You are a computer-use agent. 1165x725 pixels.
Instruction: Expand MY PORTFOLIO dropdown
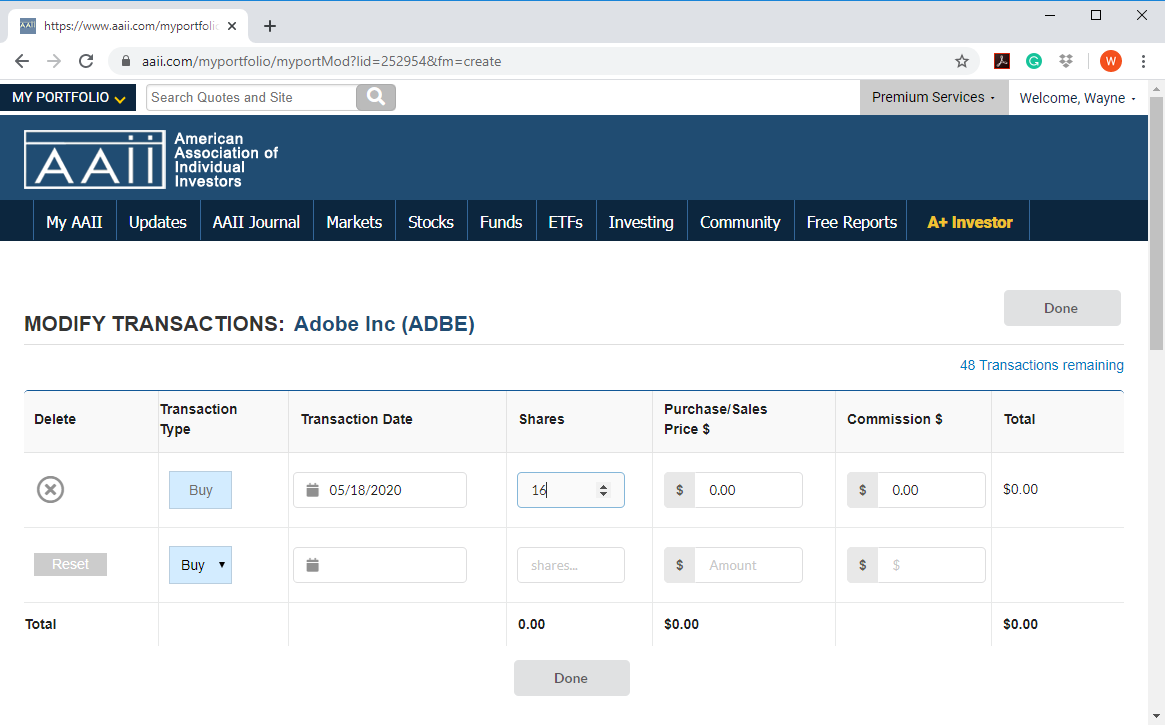[68, 97]
